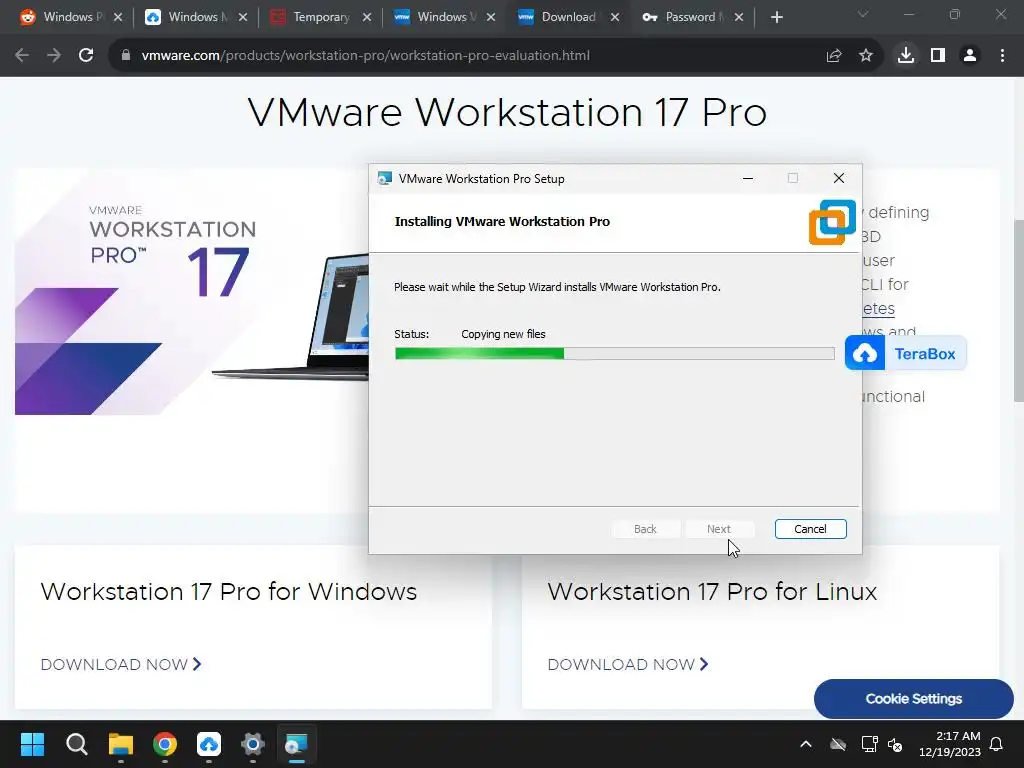Click the installation progress bar
This screenshot has width=1024, height=768.
(x=615, y=353)
